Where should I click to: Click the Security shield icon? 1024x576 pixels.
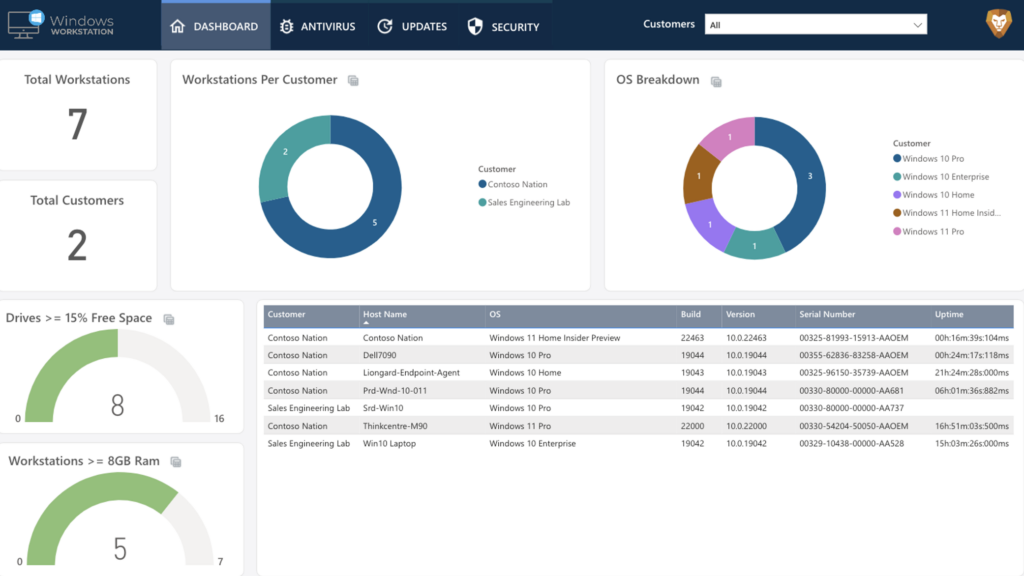coord(475,26)
